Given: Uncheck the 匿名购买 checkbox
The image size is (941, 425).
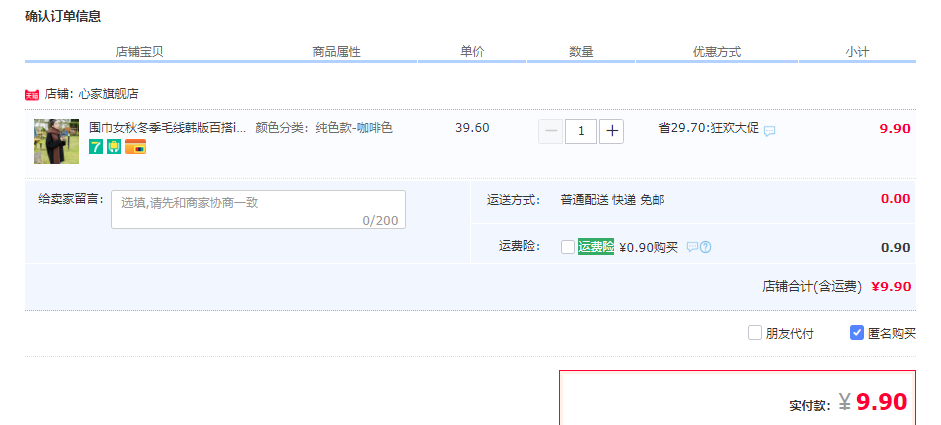Looking at the screenshot, I should [x=857, y=333].
